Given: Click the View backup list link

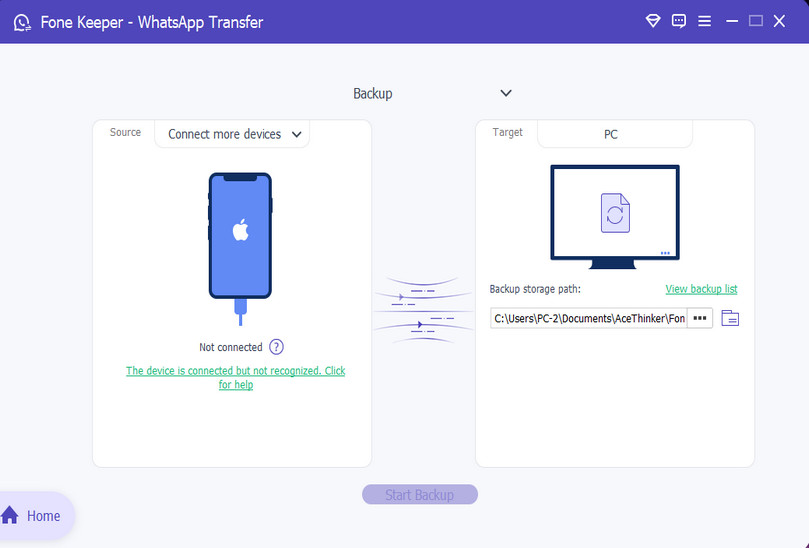Looking at the screenshot, I should point(701,289).
